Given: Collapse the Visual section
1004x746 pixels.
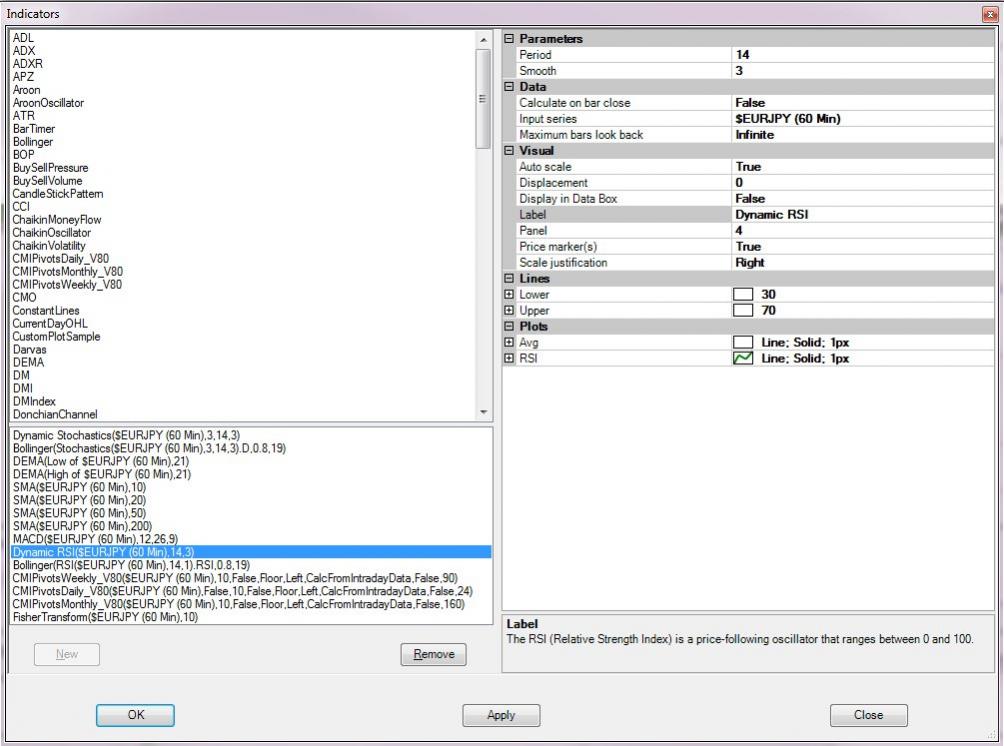Looking at the screenshot, I should click(x=509, y=150).
